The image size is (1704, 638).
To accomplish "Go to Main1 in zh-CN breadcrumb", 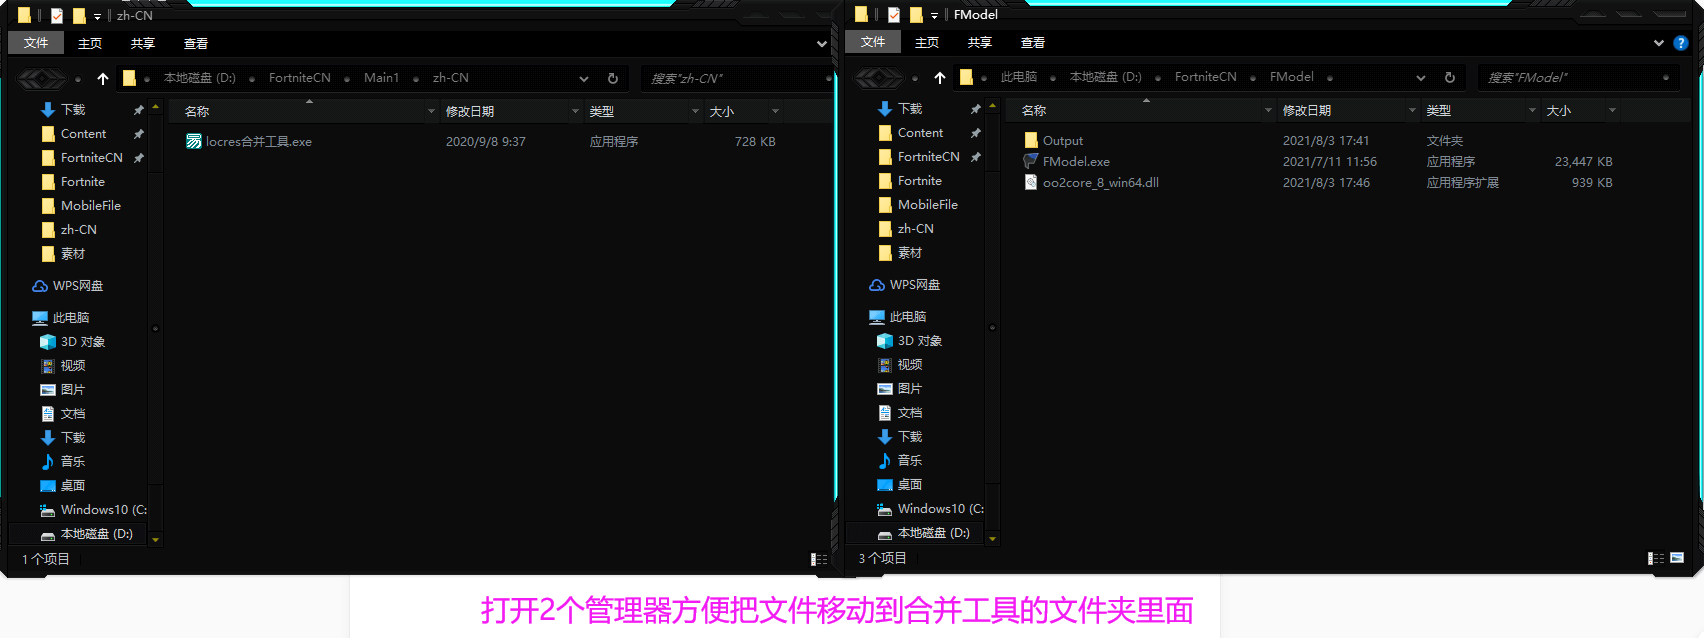I will [x=381, y=78].
